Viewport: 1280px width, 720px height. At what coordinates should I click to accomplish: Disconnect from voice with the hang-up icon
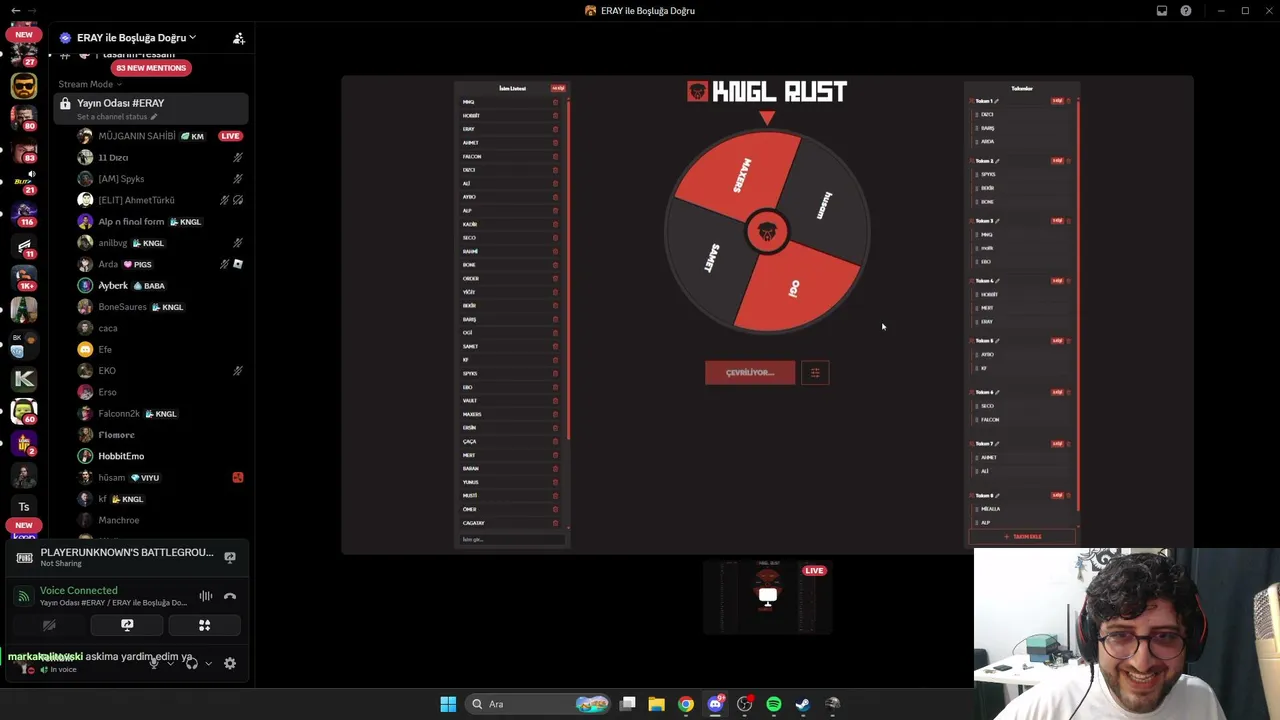(230, 596)
